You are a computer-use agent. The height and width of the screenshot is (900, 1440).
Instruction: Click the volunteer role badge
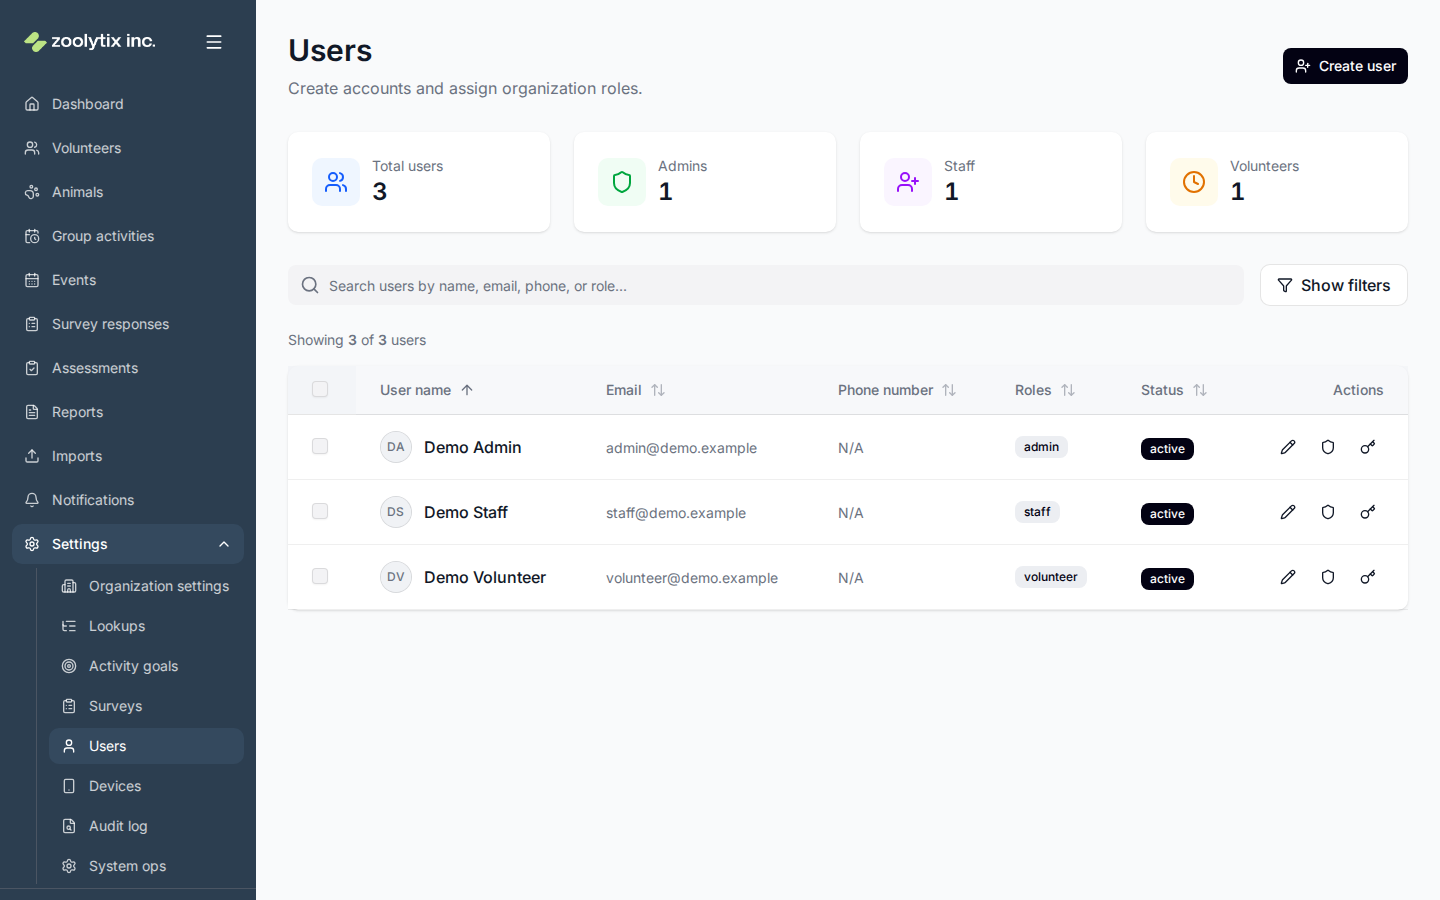click(x=1050, y=577)
